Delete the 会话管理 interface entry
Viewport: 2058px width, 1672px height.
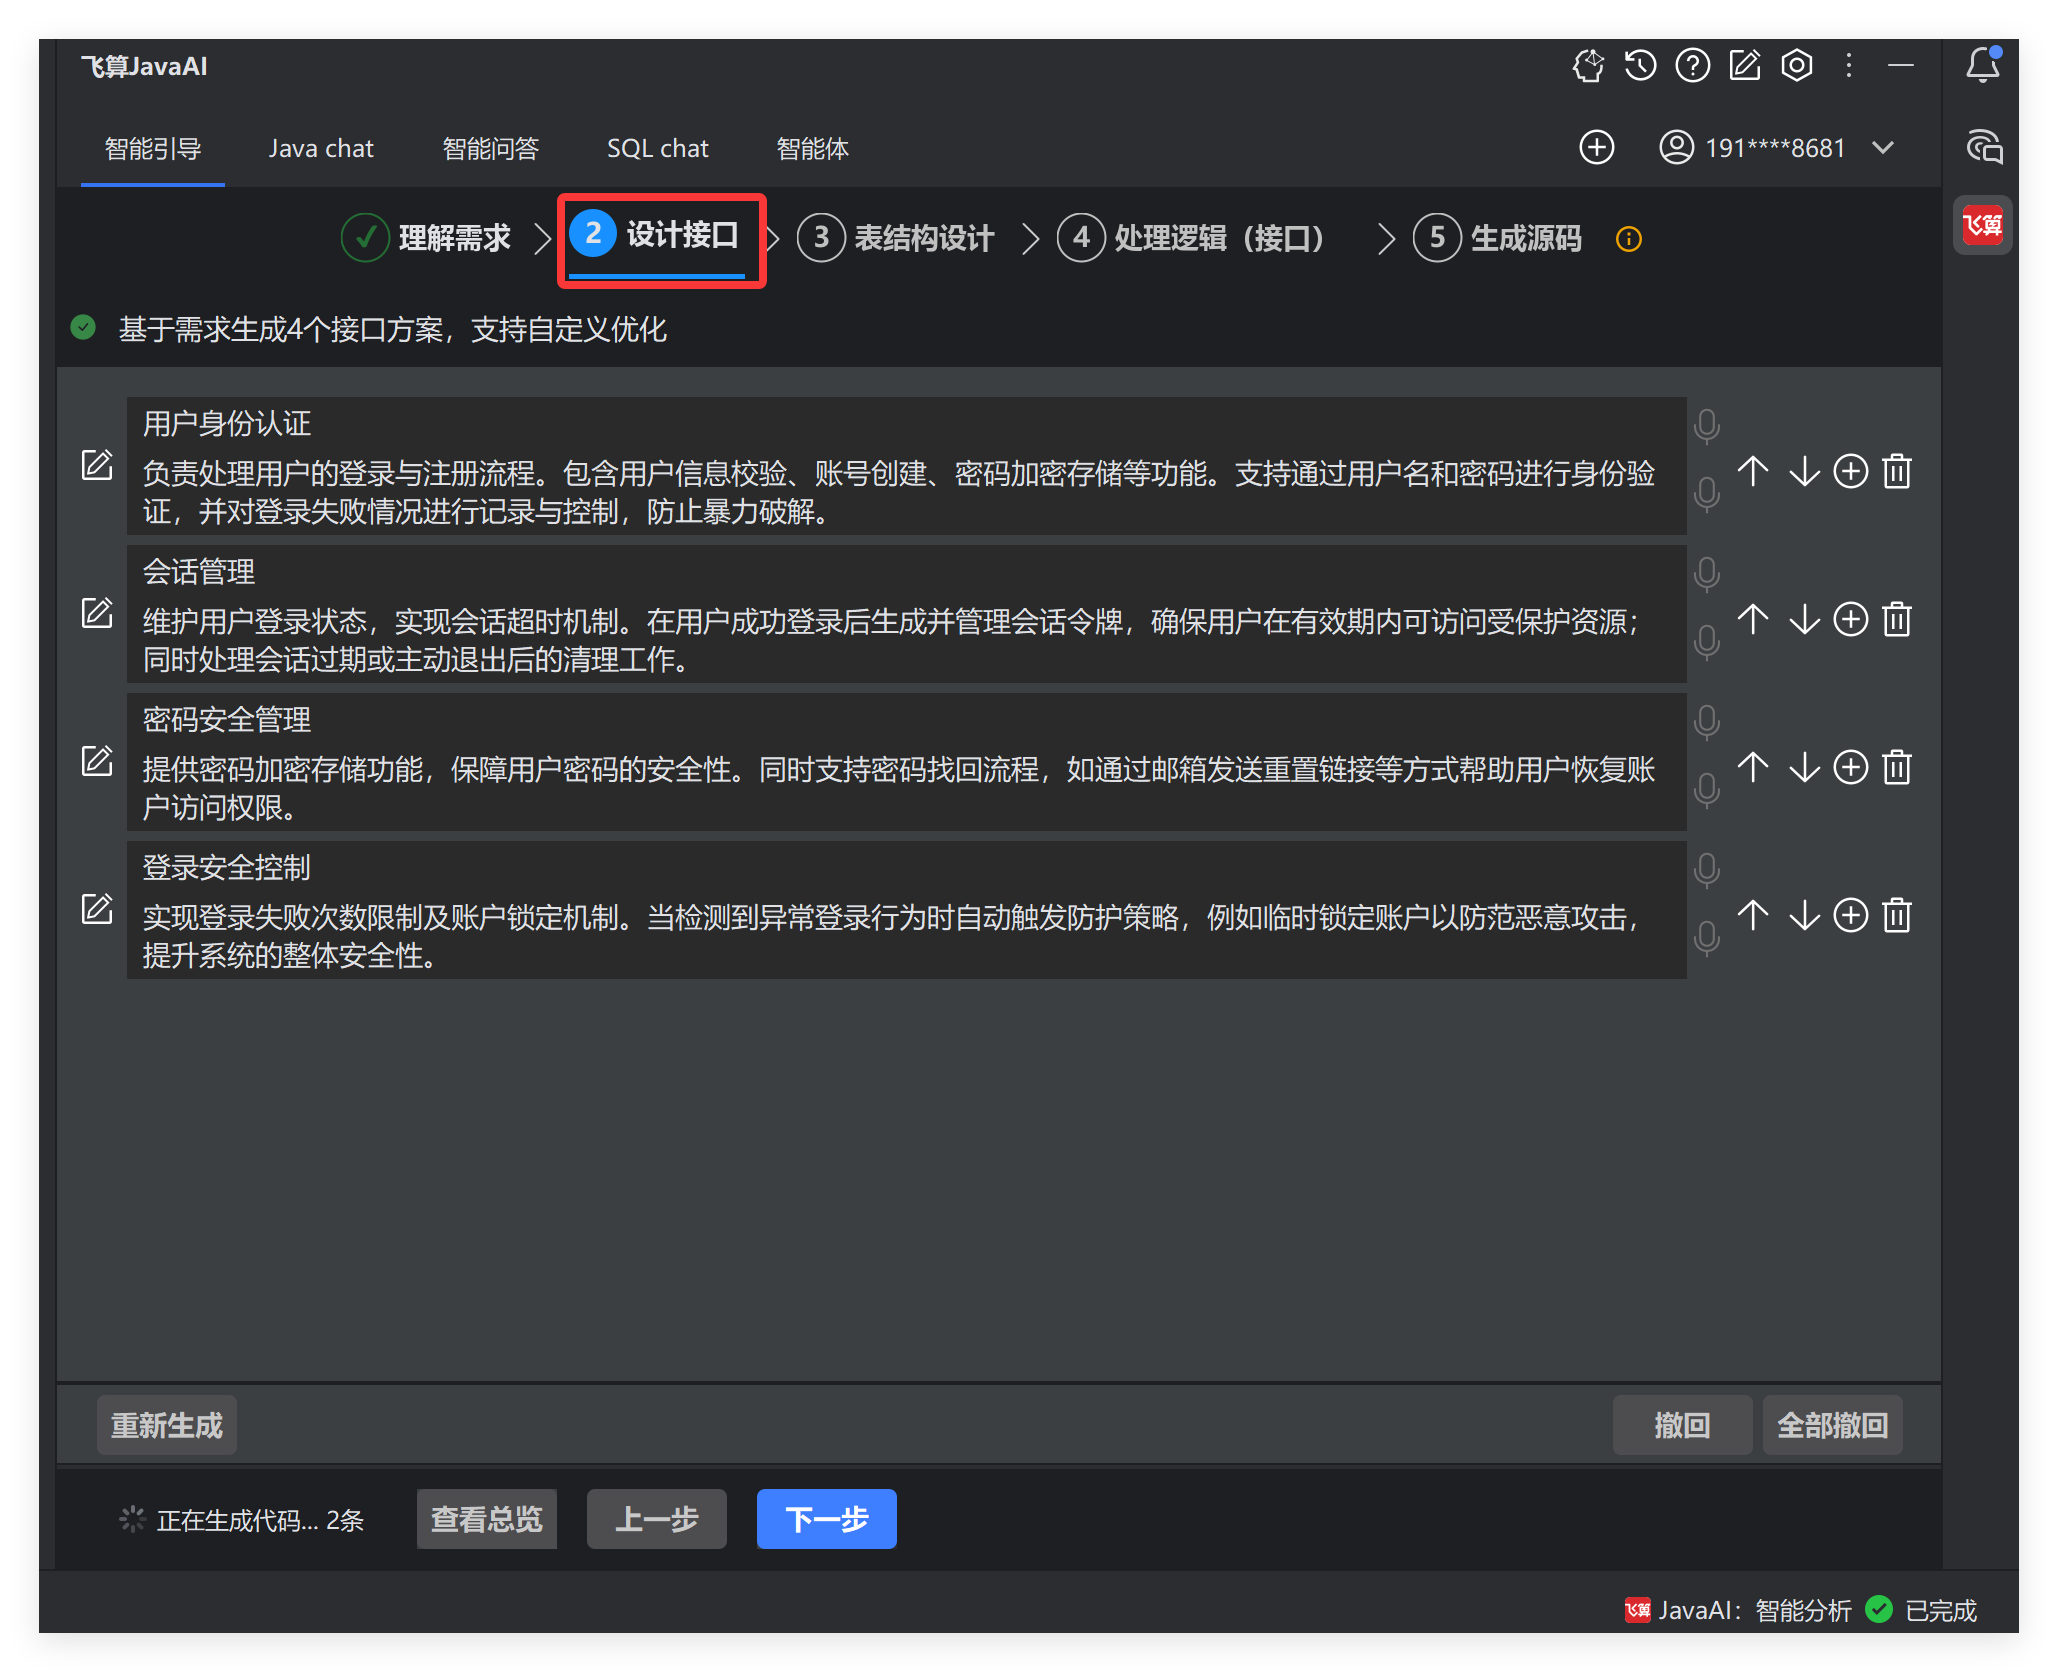1897,619
